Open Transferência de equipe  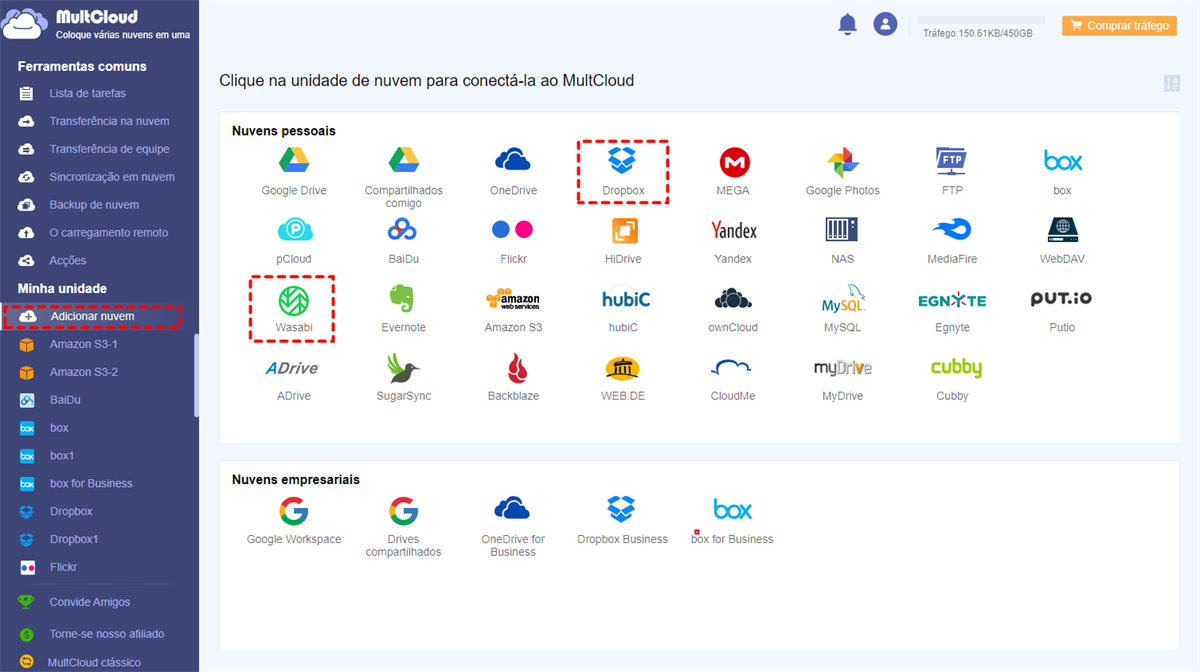(110, 149)
